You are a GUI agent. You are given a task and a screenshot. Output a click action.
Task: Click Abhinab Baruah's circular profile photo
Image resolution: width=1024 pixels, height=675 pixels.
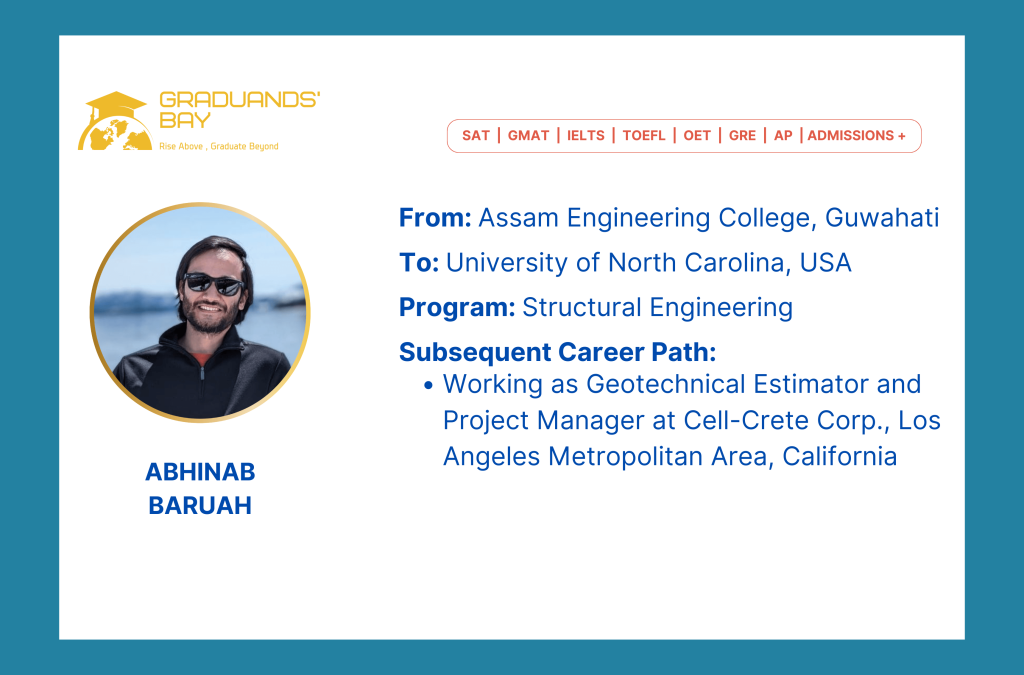click(200, 312)
